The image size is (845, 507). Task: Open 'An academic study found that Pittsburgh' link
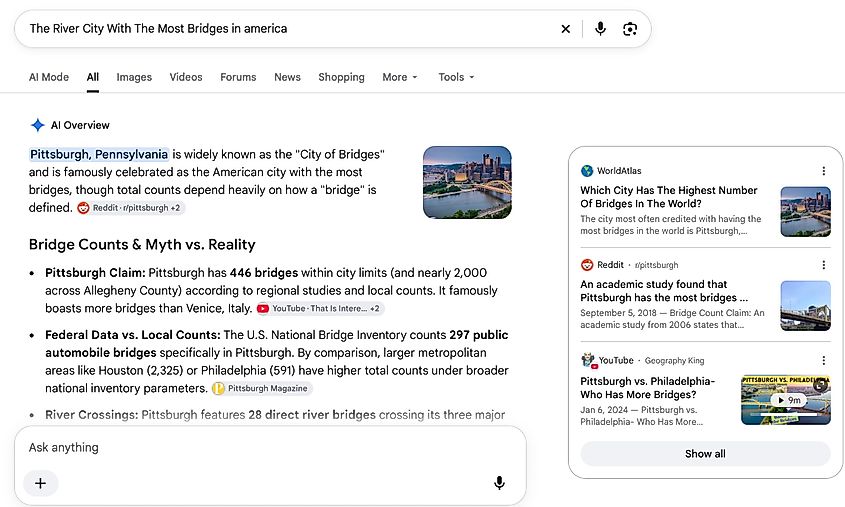point(664,291)
